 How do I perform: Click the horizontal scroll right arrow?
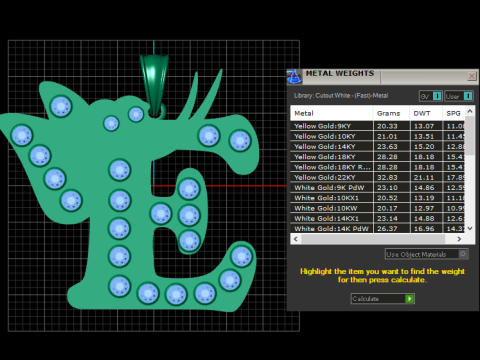click(x=459, y=239)
